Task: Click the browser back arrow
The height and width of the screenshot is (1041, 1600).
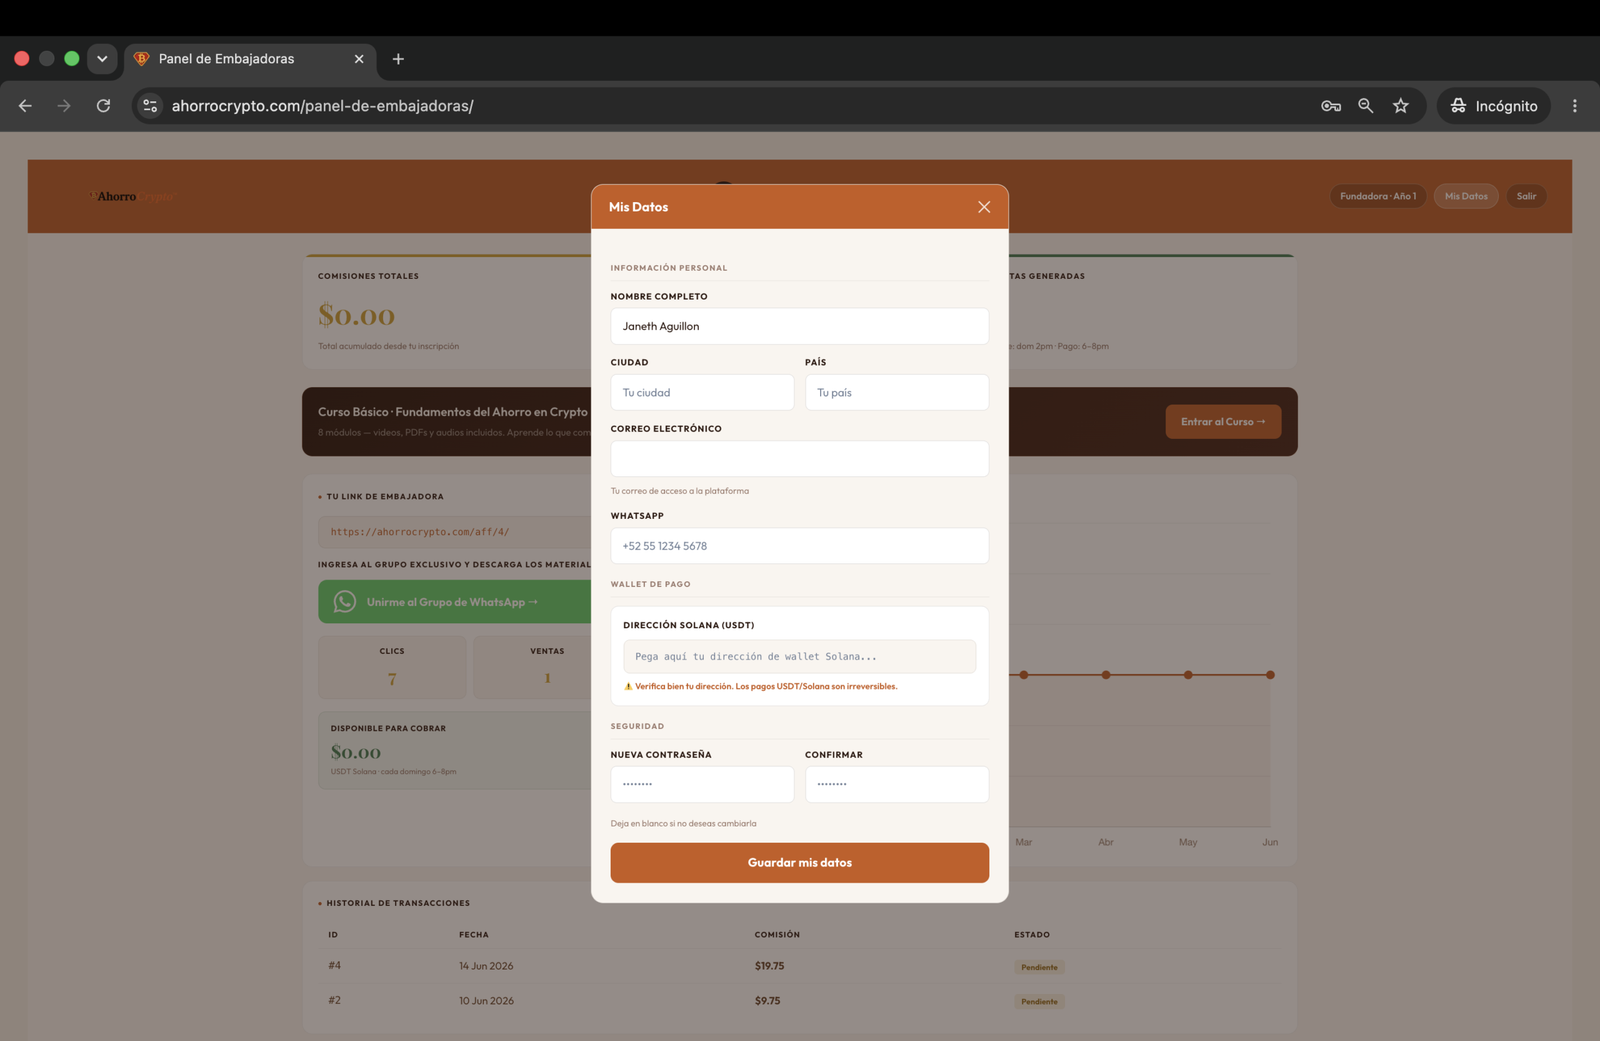Action: (25, 106)
